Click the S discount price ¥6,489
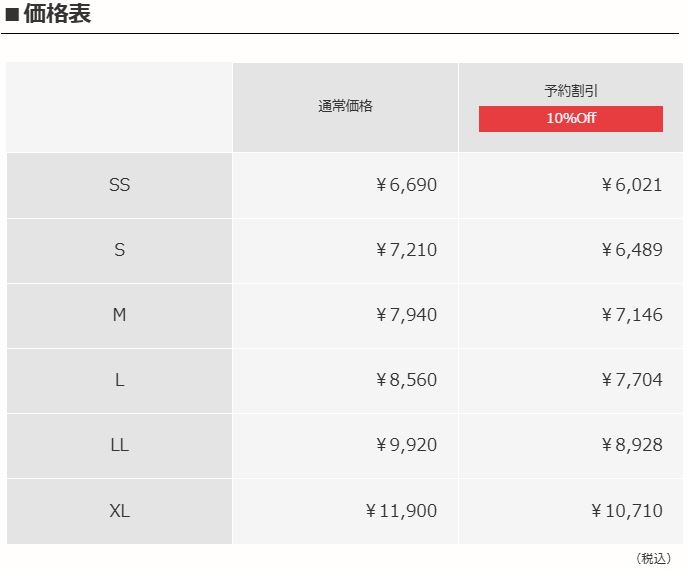The height and width of the screenshot is (570, 689). tap(631, 250)
